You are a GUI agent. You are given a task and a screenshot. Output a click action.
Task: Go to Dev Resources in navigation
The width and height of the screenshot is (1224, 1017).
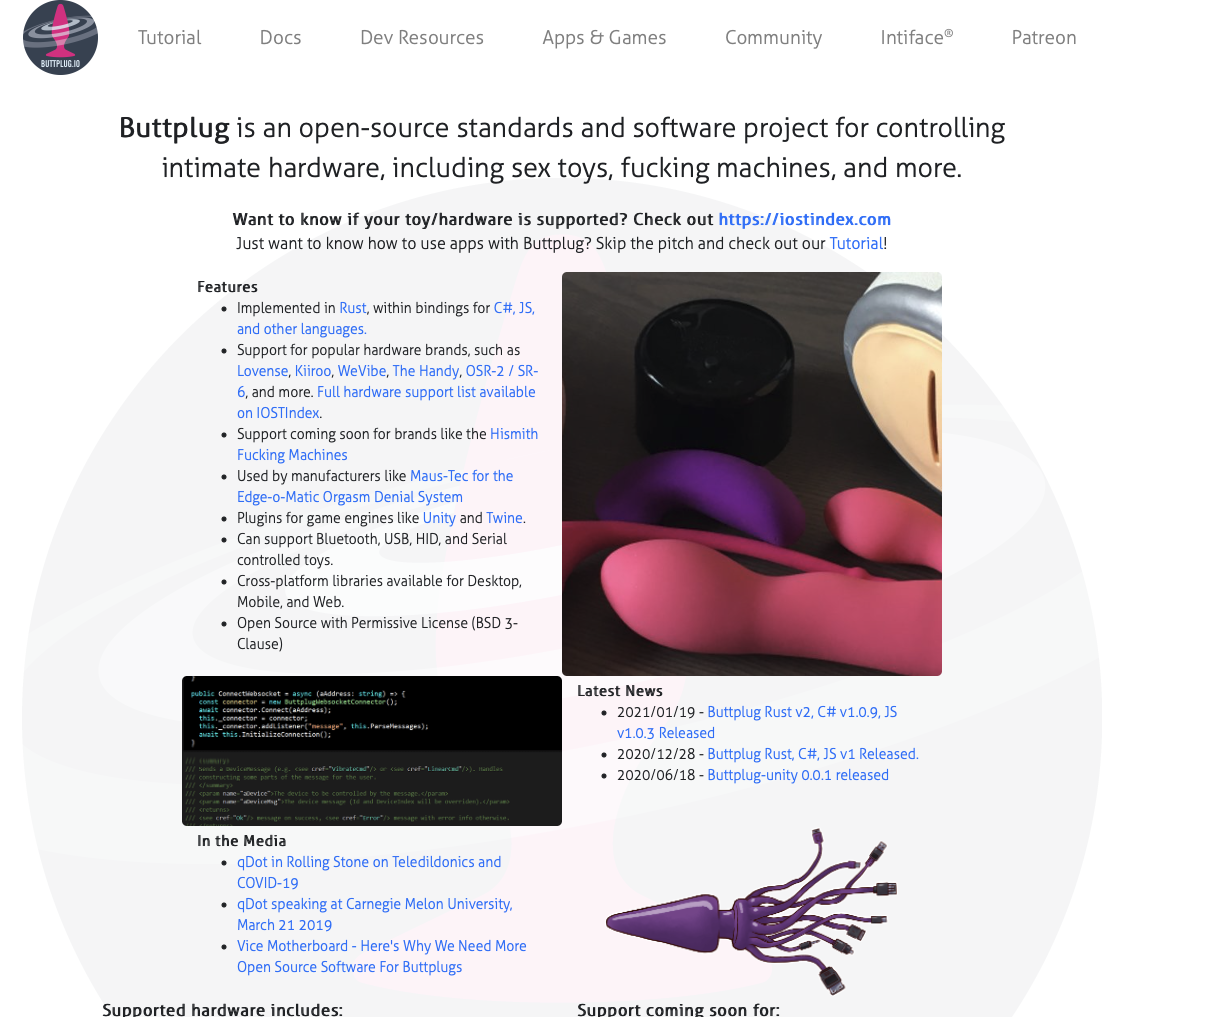coord(422,38)
